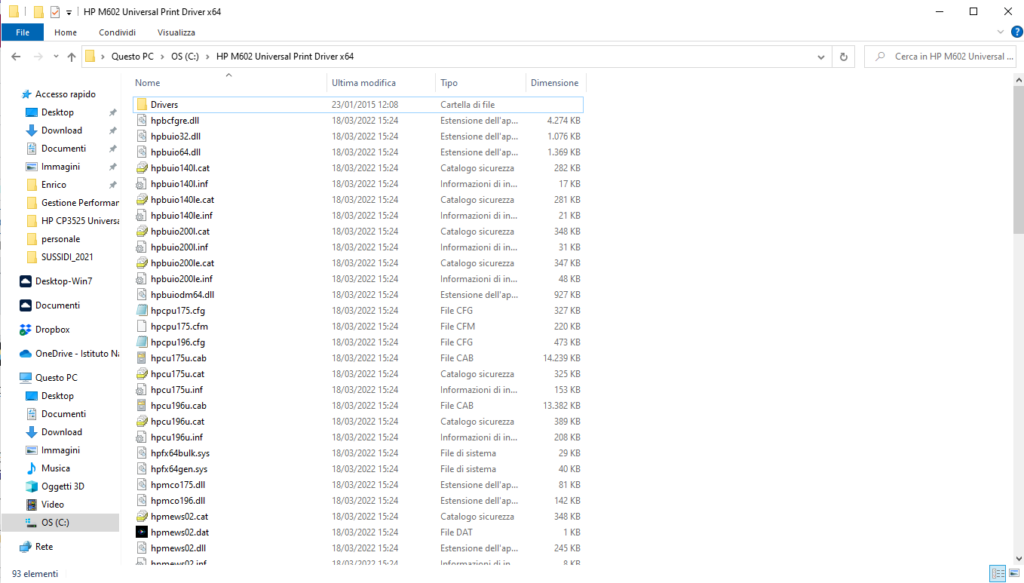Click Questo PC in the address bar
Image resolution: width=1024 pixels, height=583 pixels.
[133, 57]
